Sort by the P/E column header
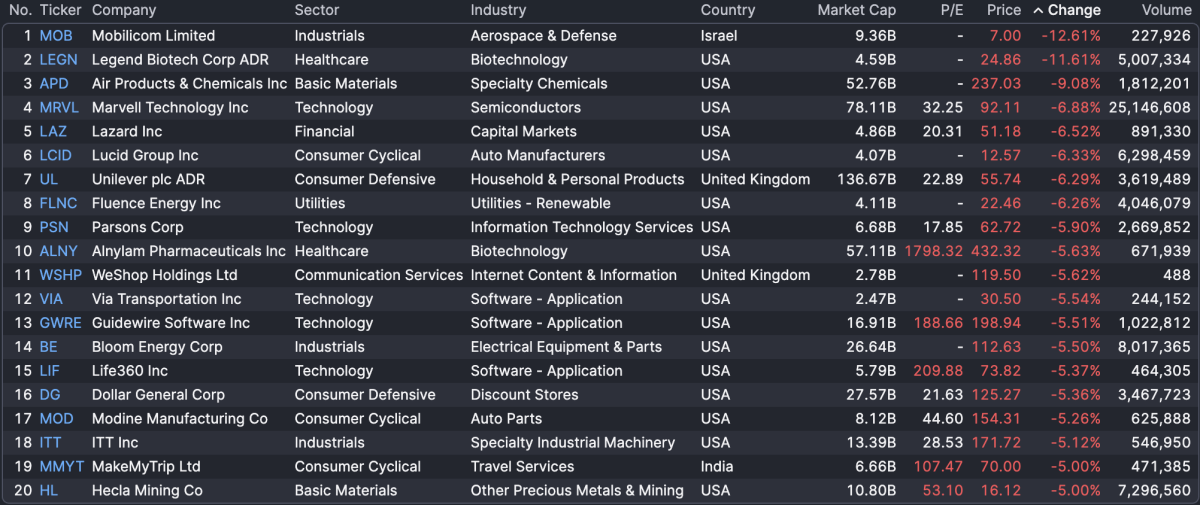The image size is (1200, 505). point(951,10)
